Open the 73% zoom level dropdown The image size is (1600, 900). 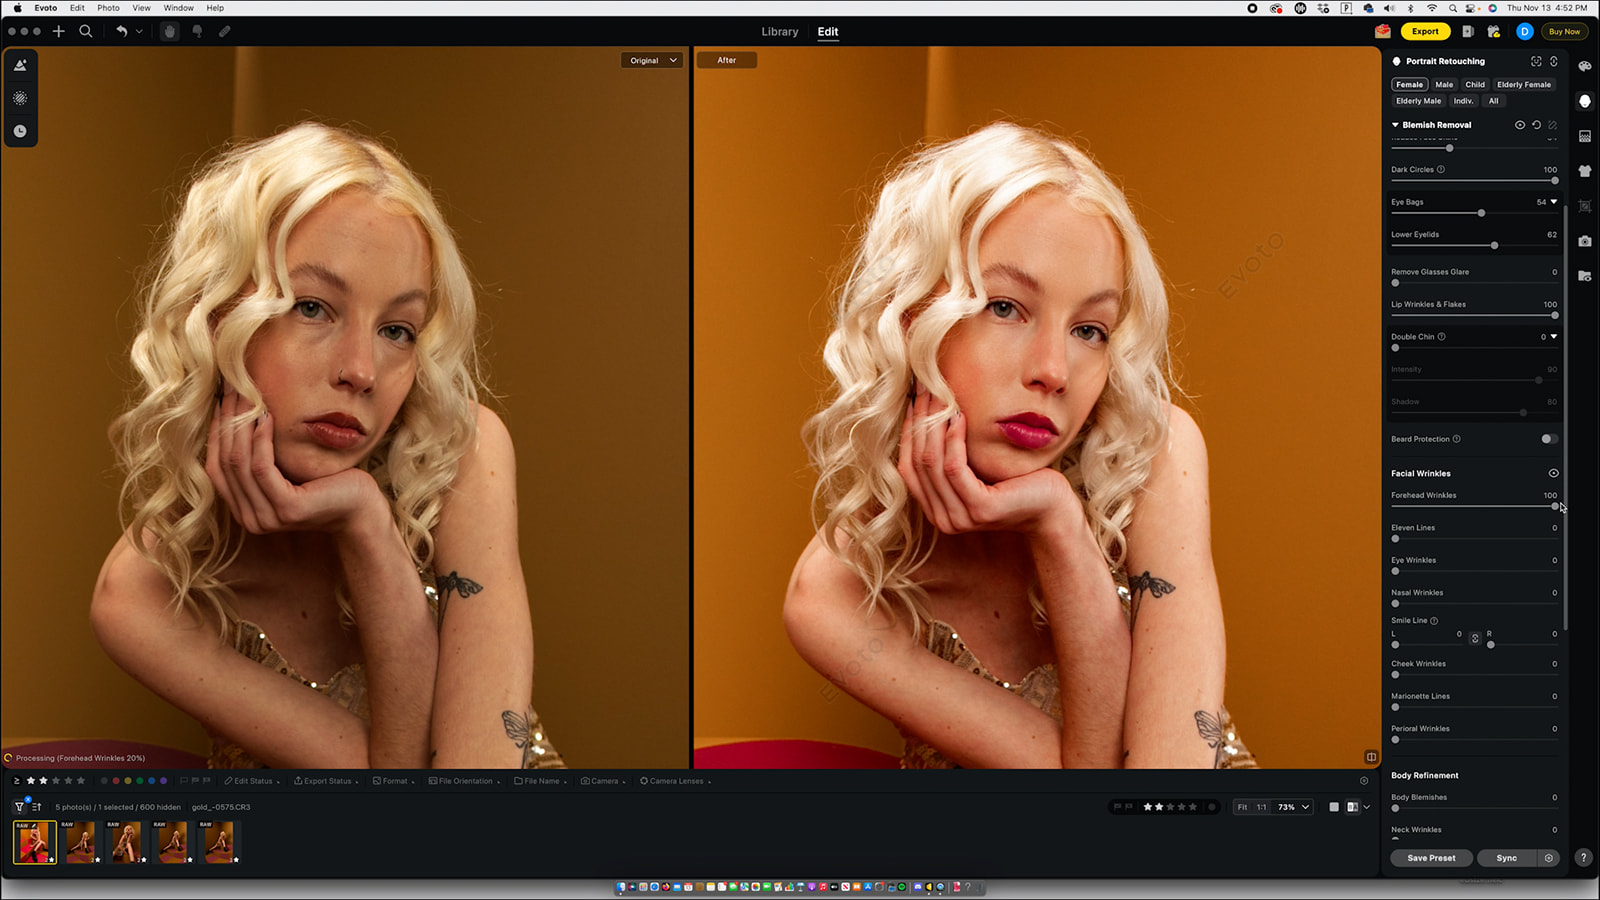point(1290,807)
